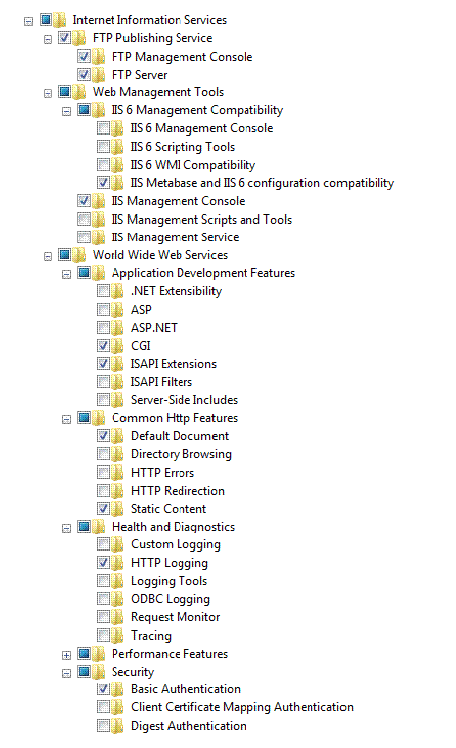456x748 pixels.
Task: Select the HTTP Redirection label
Action: pyautogui.click(x=178, y=491)
